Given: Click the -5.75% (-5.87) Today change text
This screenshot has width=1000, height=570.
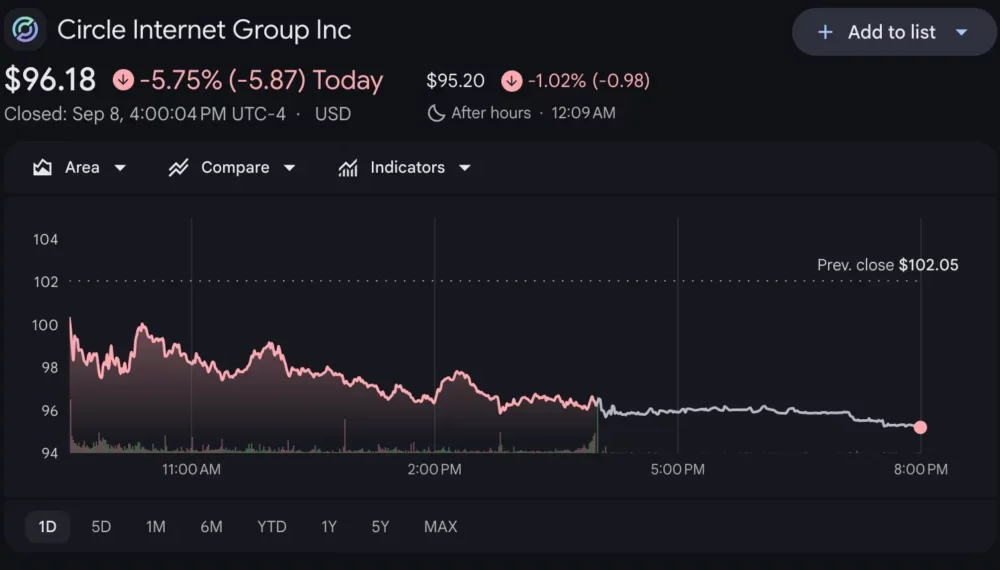Looking at the screenshot, I should click(261, 80).
